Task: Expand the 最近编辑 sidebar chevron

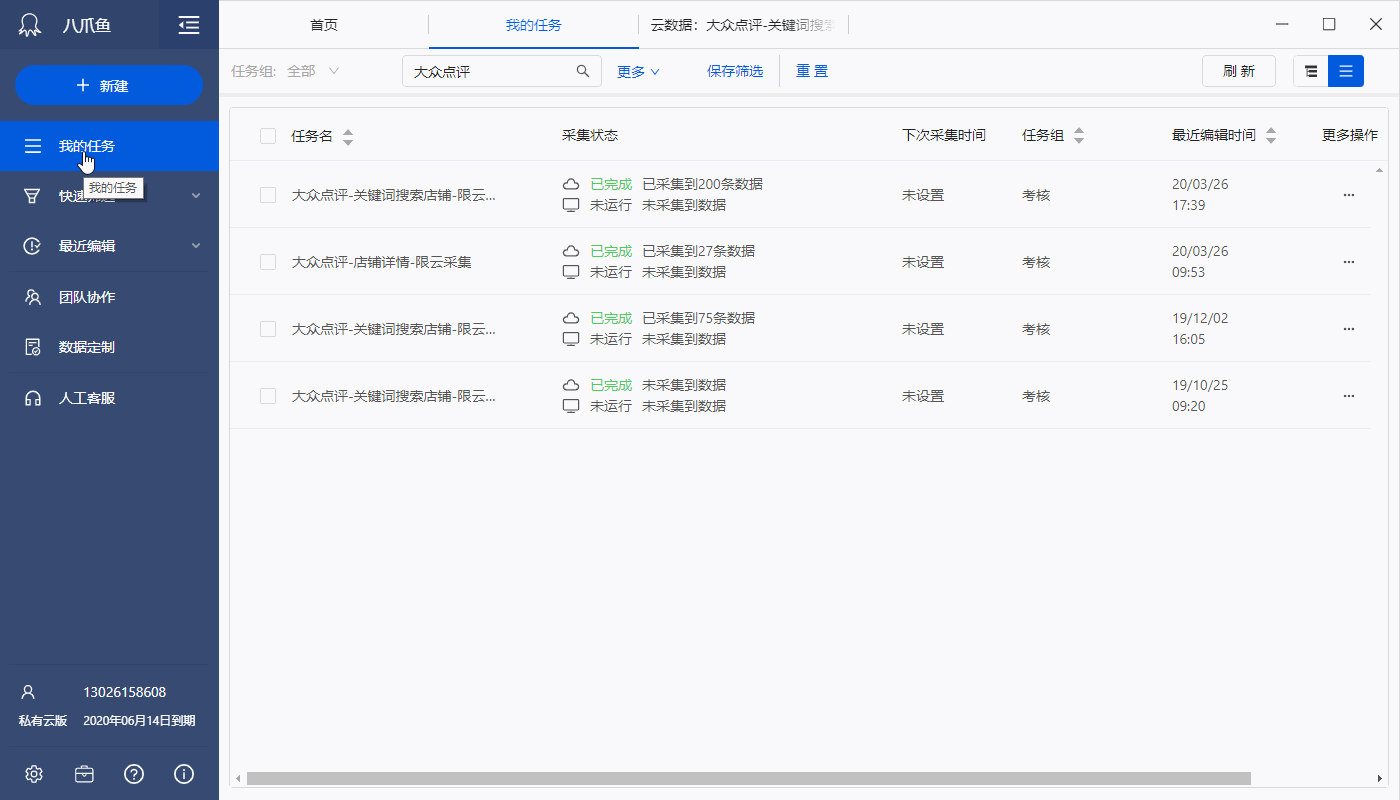Action: [x=196, y=246]
